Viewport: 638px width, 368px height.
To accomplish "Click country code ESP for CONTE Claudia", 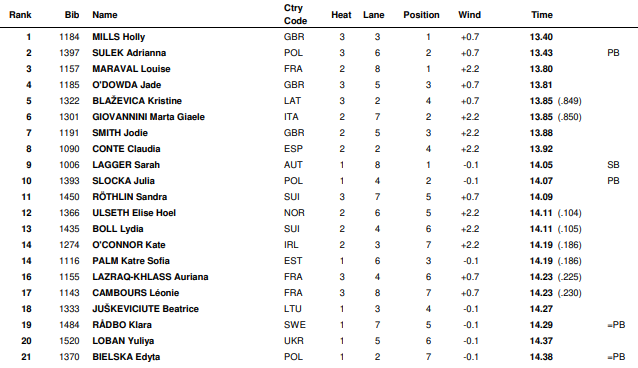I will click(293, 149).
